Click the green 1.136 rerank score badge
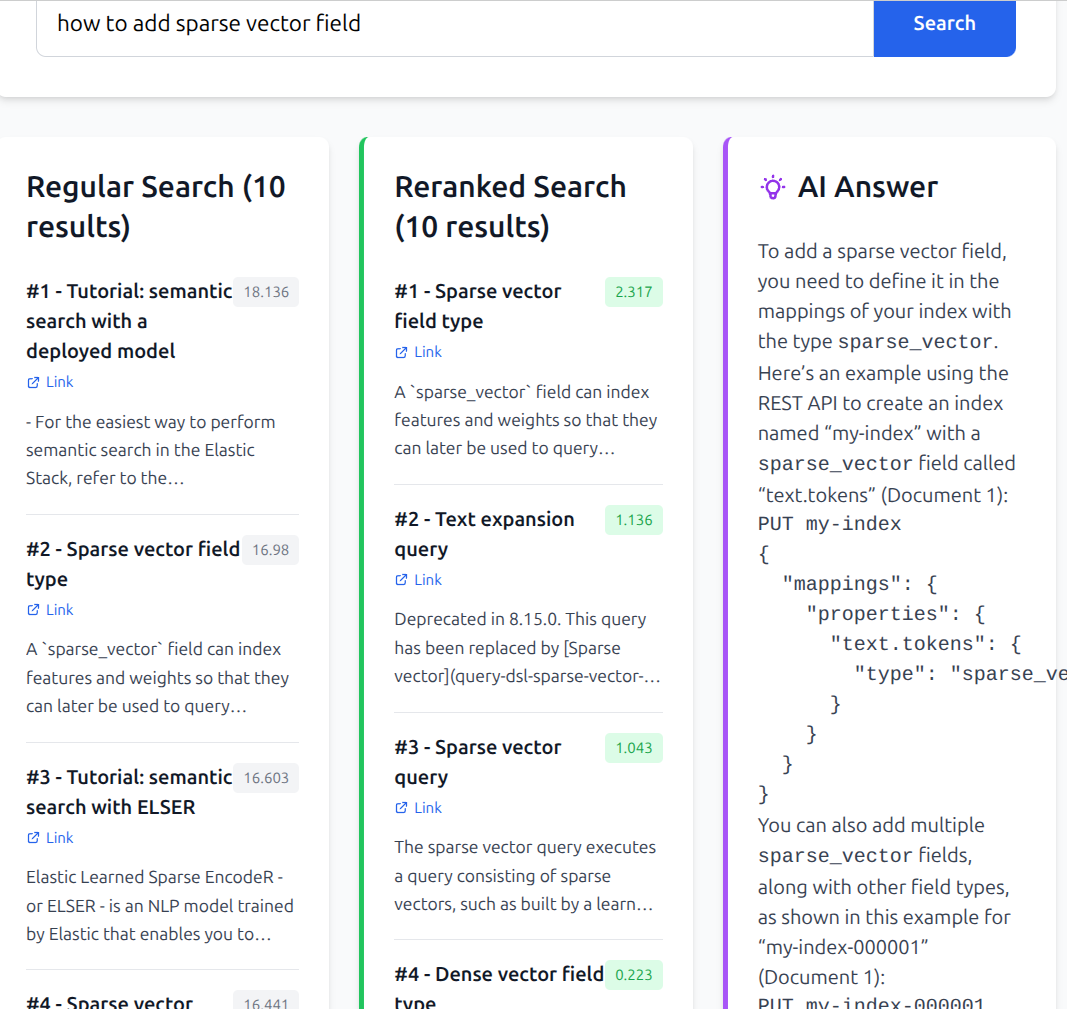This screenshot has height=1009, width=1067. point(634,520)
